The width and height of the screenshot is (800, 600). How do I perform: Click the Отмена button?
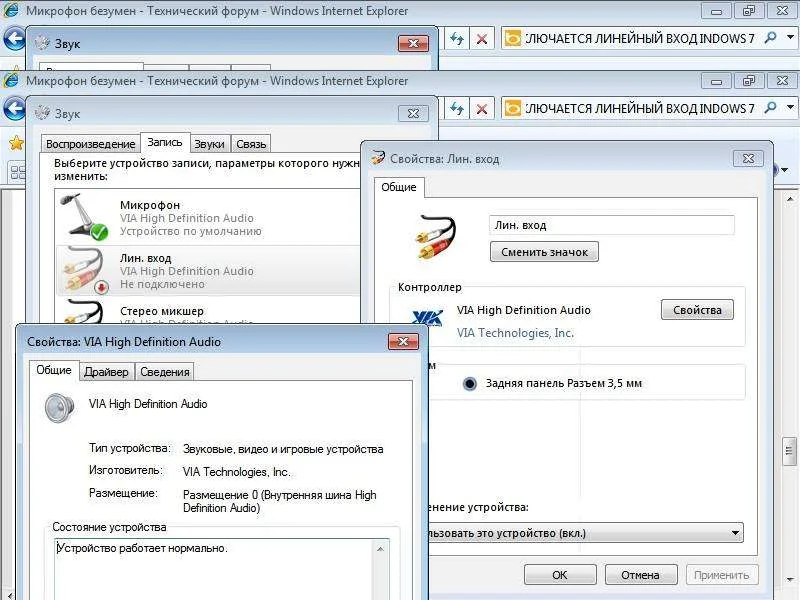coord(640,575)
